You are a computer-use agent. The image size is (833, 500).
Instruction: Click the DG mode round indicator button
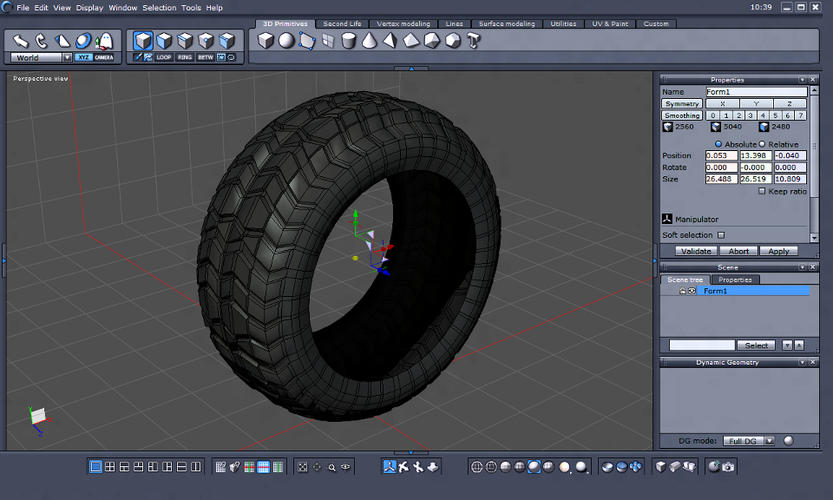pyautogui.click(x=788, y=440)
